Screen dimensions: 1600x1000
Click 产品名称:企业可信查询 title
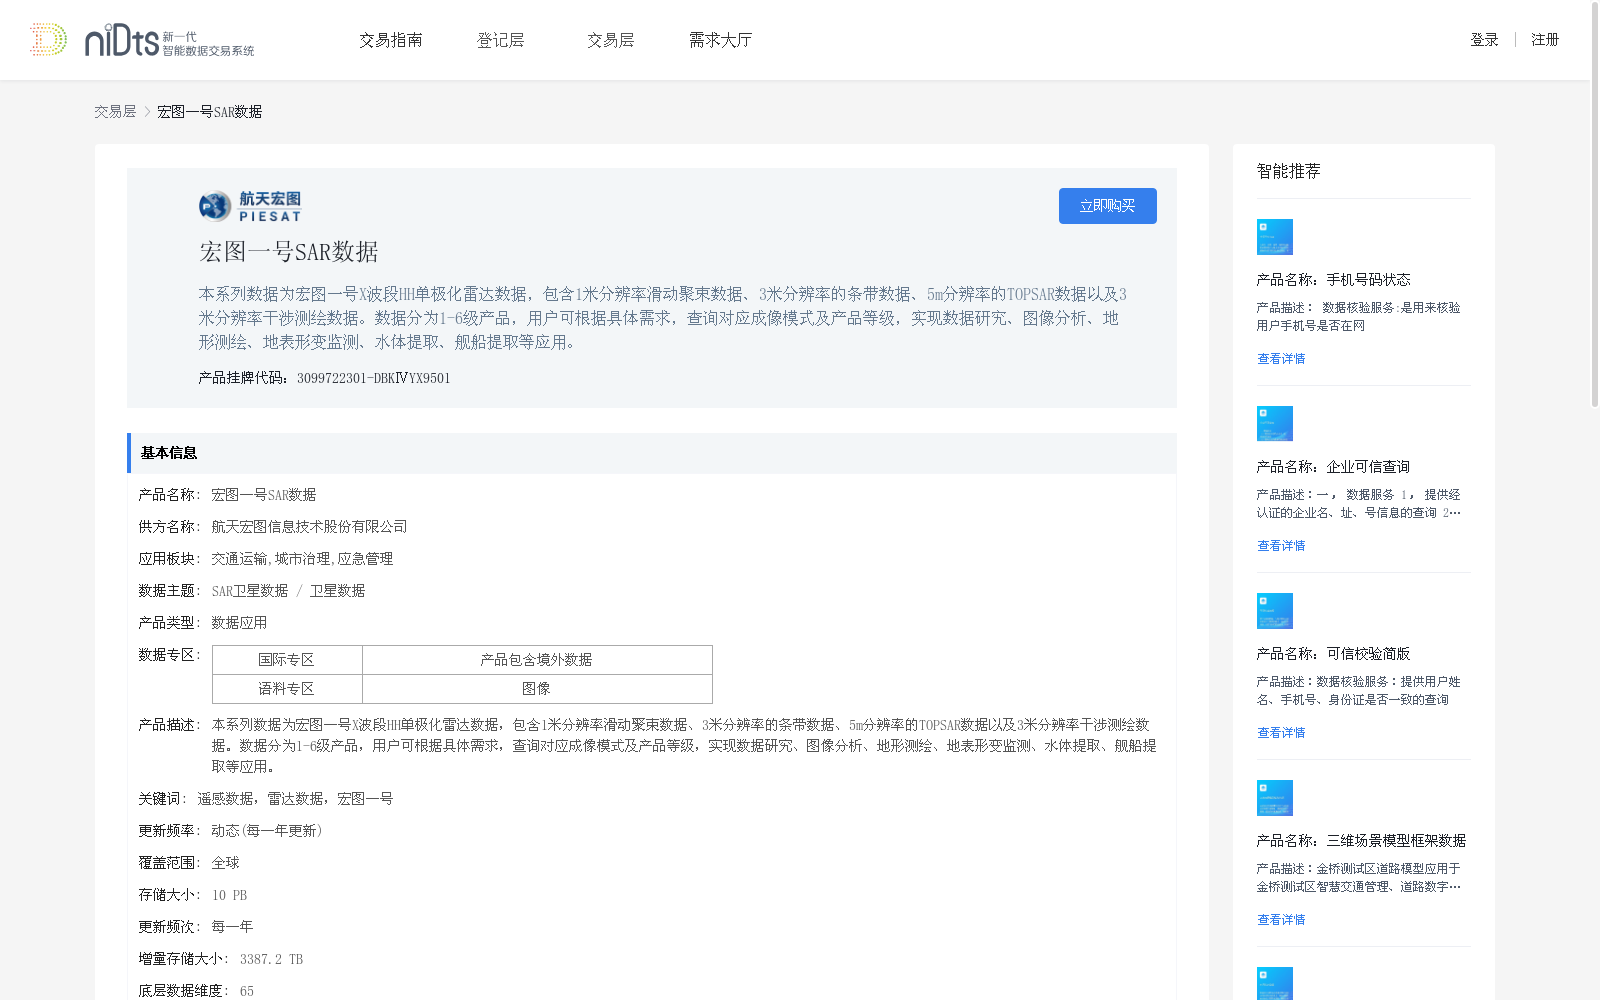point(1333,467)
